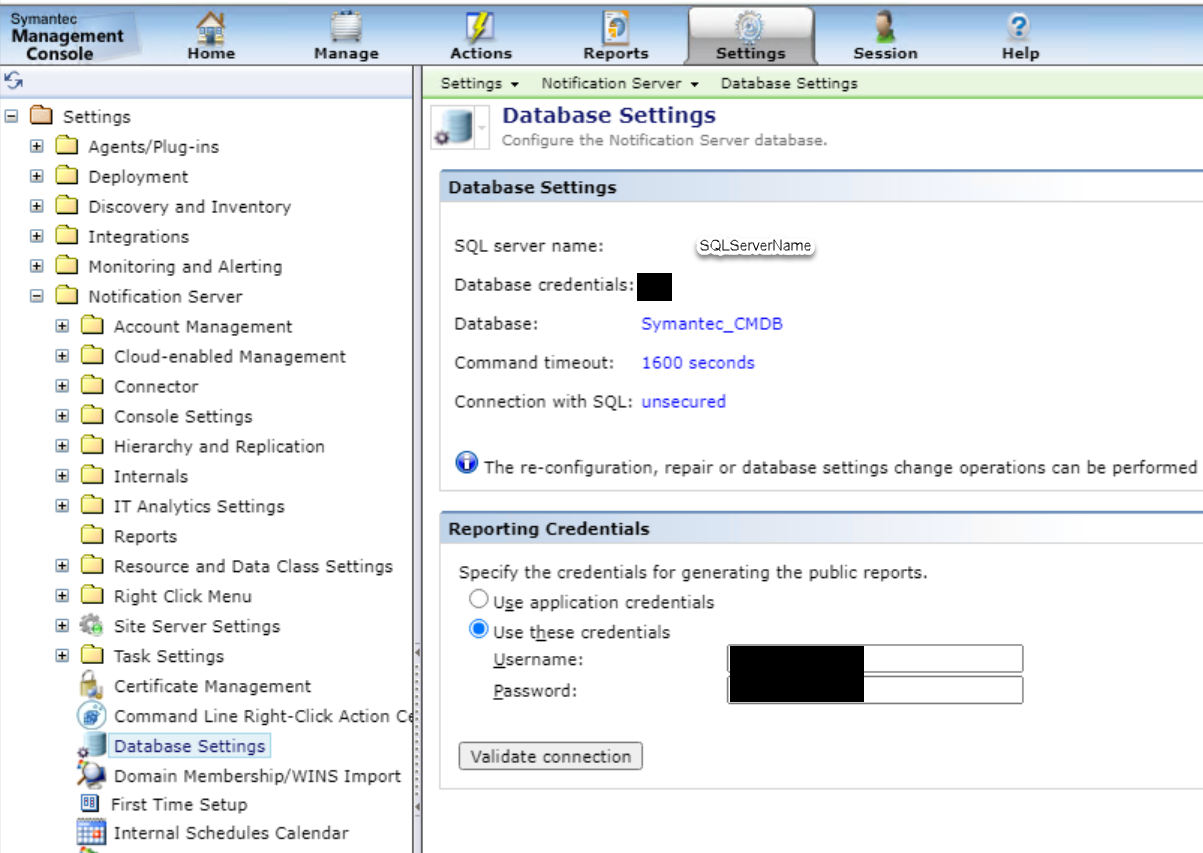
Task: Open Certificate Management padlock icon
Action: (x=92, y=686)
